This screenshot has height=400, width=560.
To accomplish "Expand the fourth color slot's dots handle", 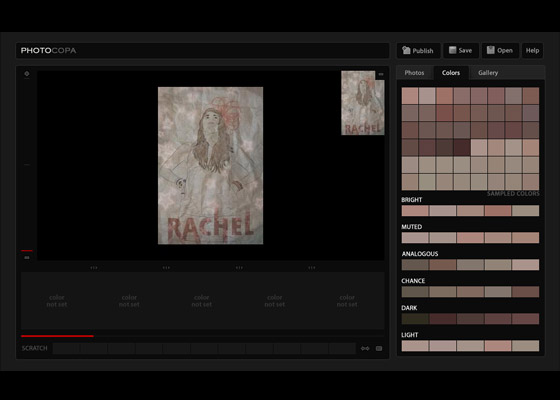I will pos(312,268).
